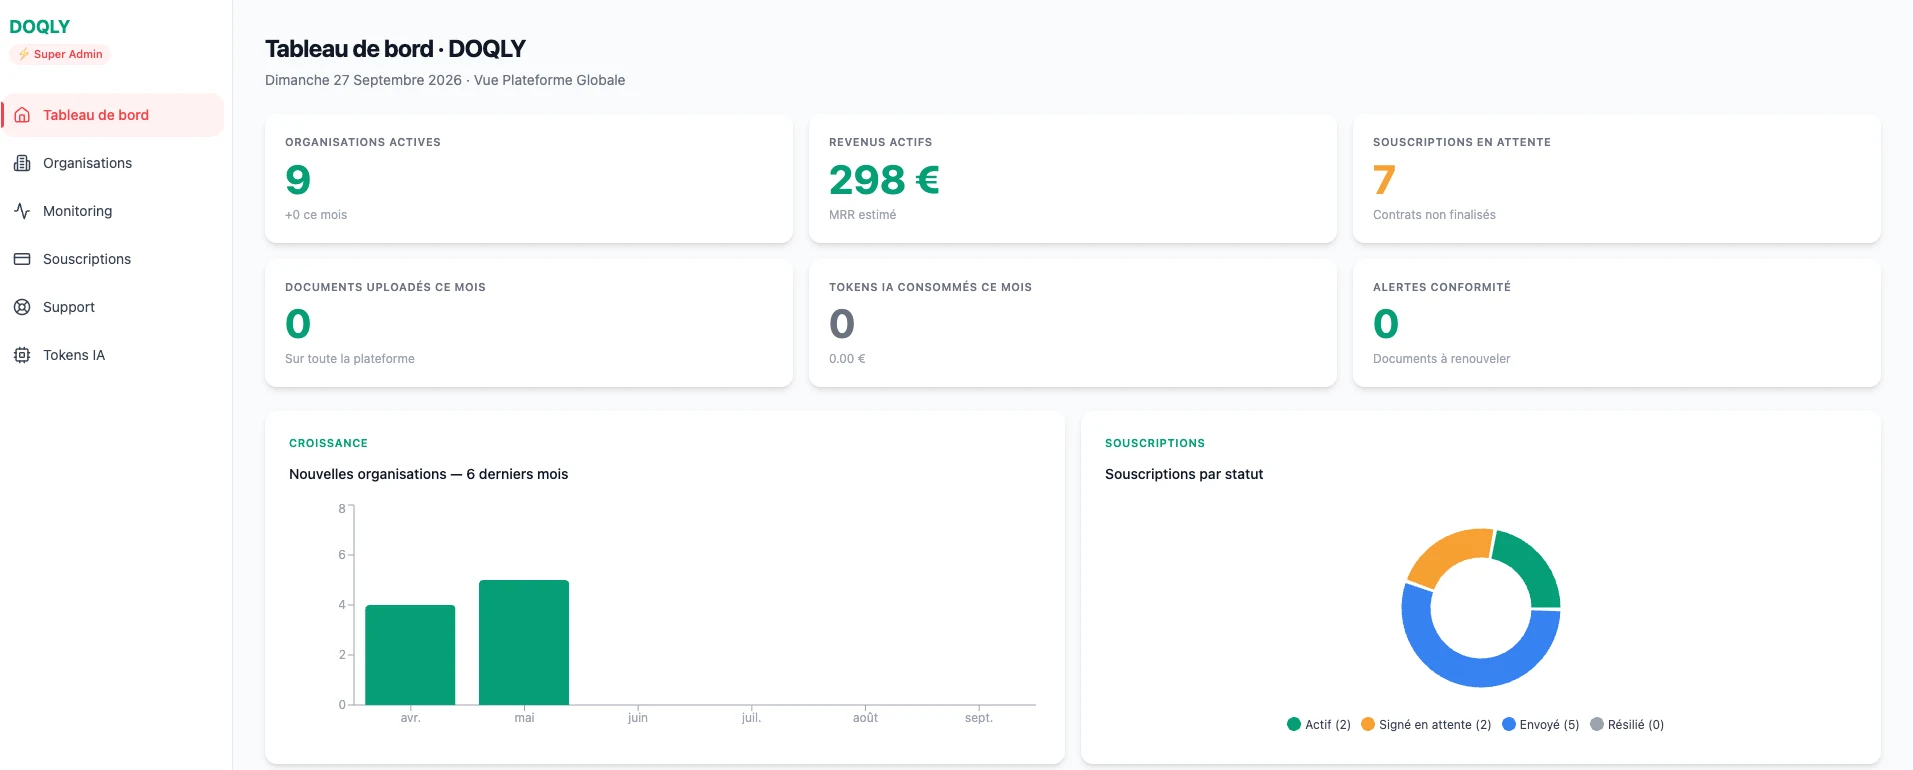Click 'Sur toute la plateforme' text
The image size is (1913, 770).
pos(350,359)
